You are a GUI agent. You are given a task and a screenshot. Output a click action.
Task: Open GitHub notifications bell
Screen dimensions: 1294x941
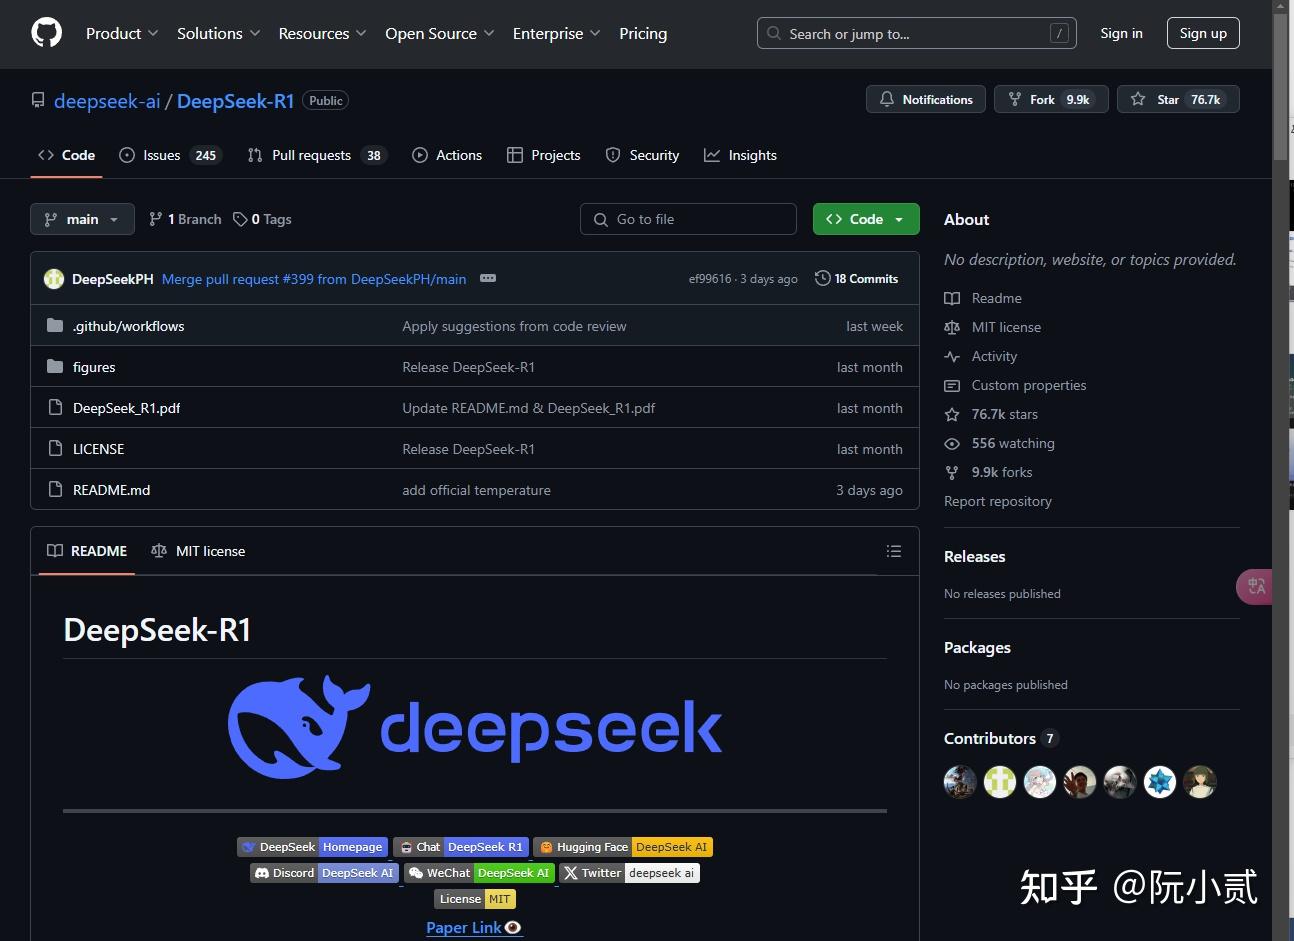(887, 98)
